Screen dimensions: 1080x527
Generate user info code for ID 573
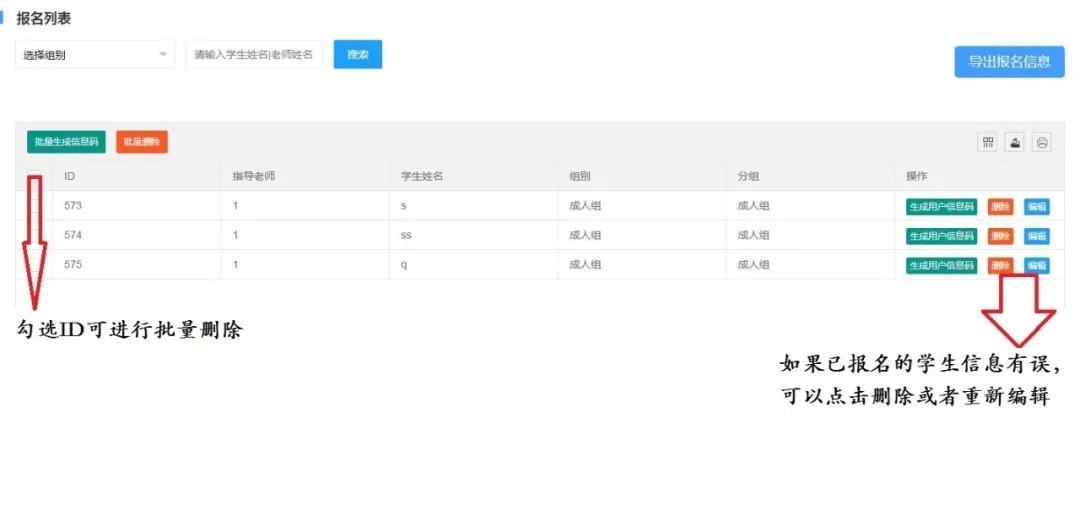tap(941, 207)
